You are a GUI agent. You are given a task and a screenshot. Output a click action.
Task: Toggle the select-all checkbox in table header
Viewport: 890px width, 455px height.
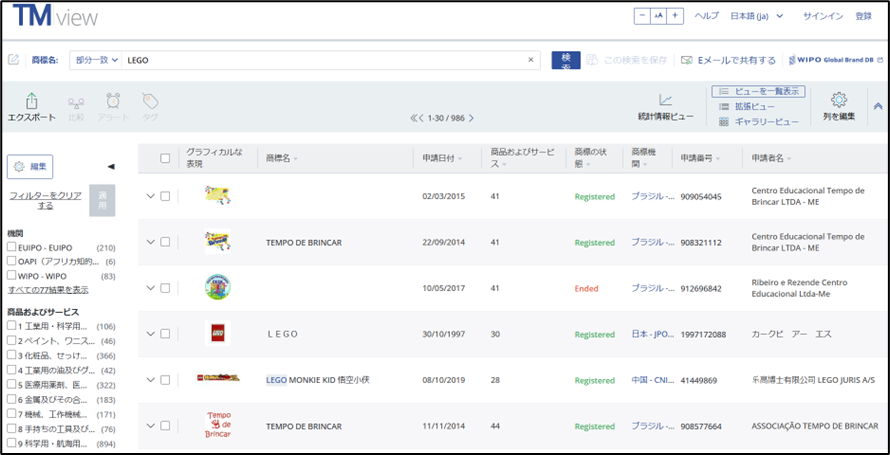pos(165,158)
